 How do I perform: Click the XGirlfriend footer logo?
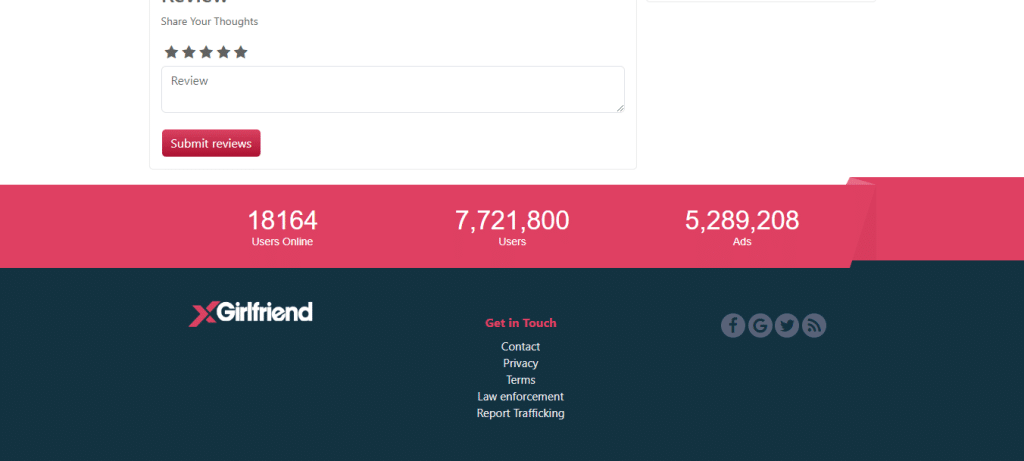251,313
